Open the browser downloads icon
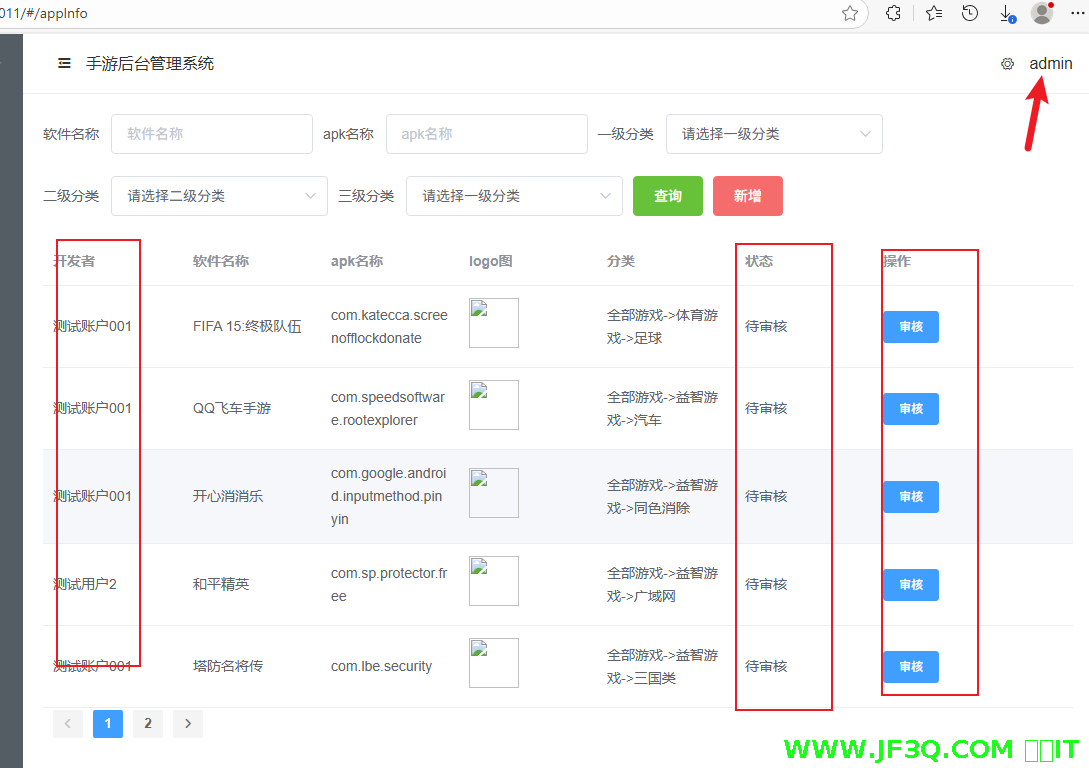Screen dimensions: 1089x768 pyautogui.click(x=1006, y=14)
